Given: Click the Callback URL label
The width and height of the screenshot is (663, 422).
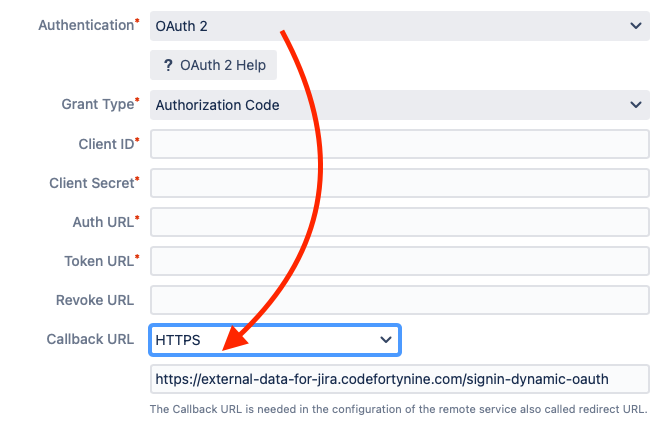Looking at the screenshot, I should [x=90, y=339].
